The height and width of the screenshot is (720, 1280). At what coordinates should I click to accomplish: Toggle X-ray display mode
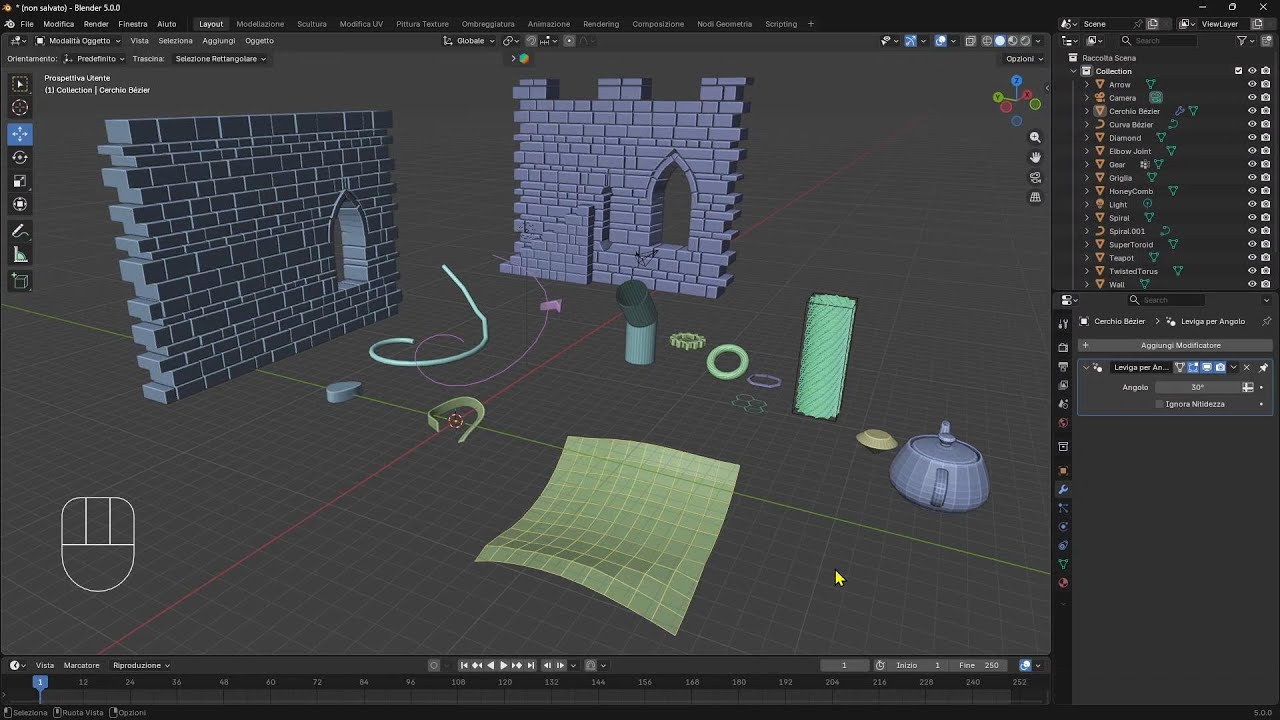click(x=970, y=41)
